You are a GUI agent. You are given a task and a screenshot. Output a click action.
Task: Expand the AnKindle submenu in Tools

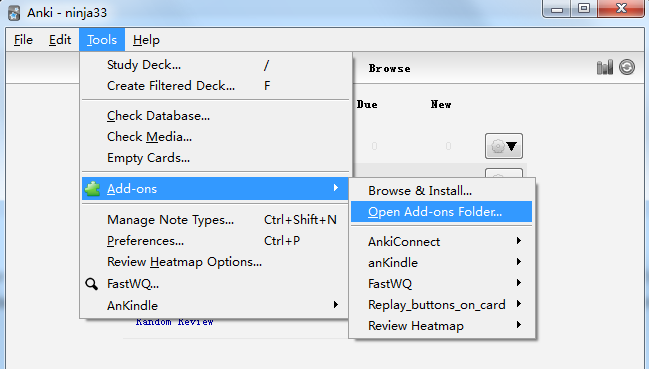tap(215, 306)
